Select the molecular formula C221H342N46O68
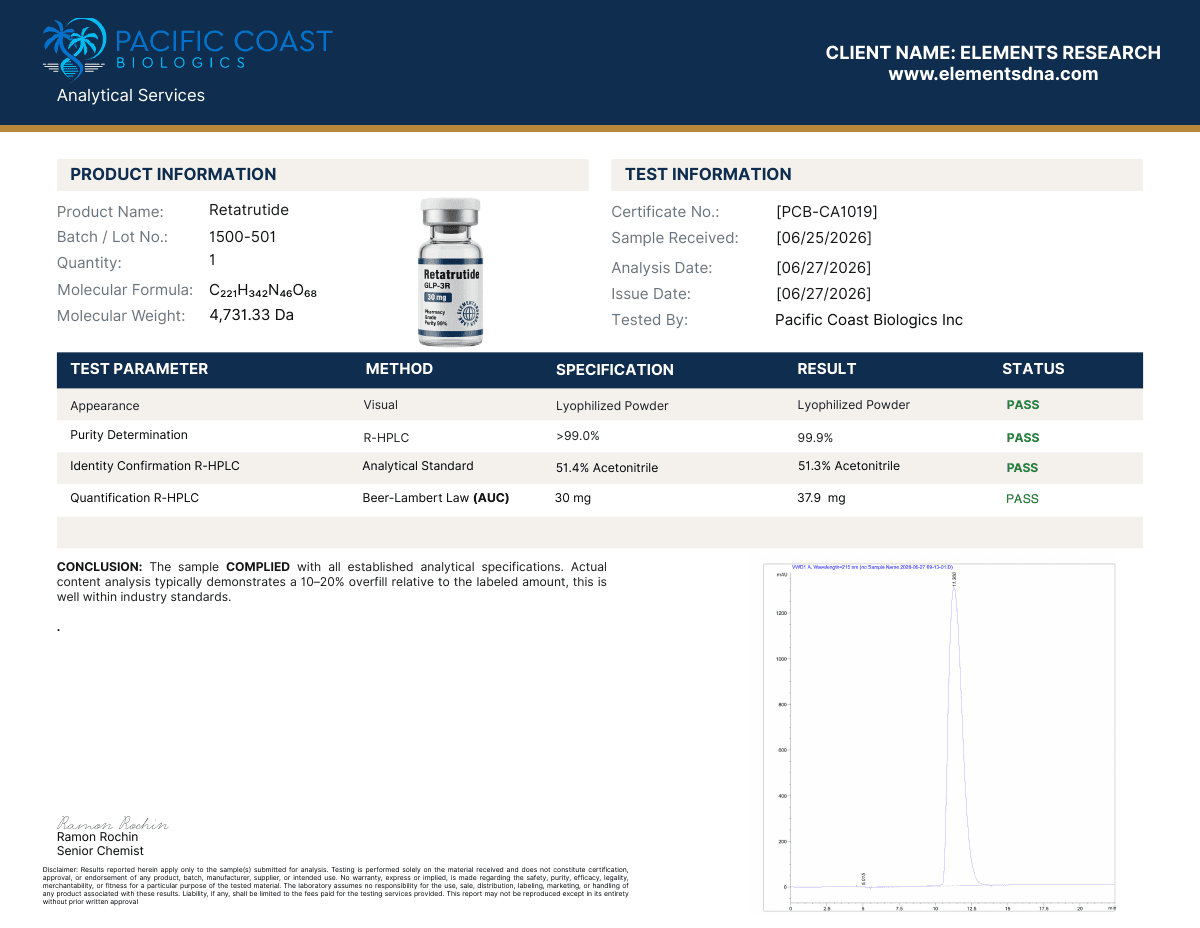This screenshot has height=928, width=1200. (263, 290)
